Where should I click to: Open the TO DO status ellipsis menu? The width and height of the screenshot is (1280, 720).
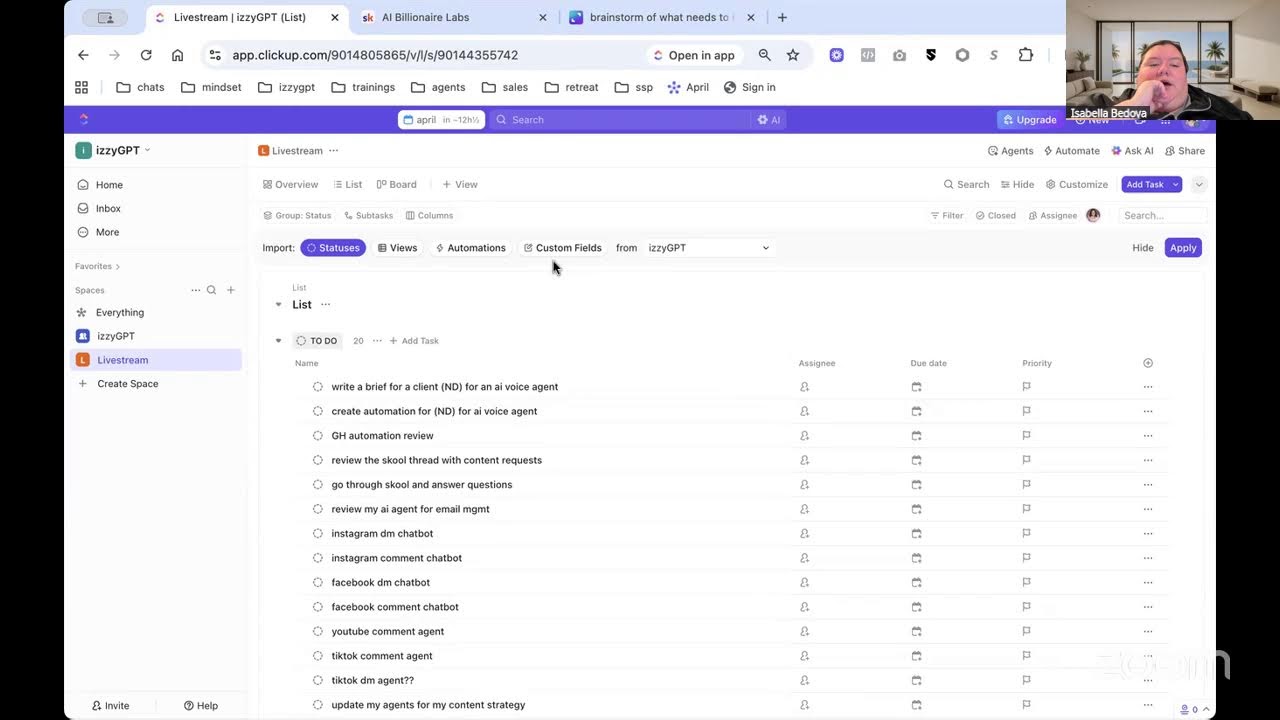click(x=377, y=341)
